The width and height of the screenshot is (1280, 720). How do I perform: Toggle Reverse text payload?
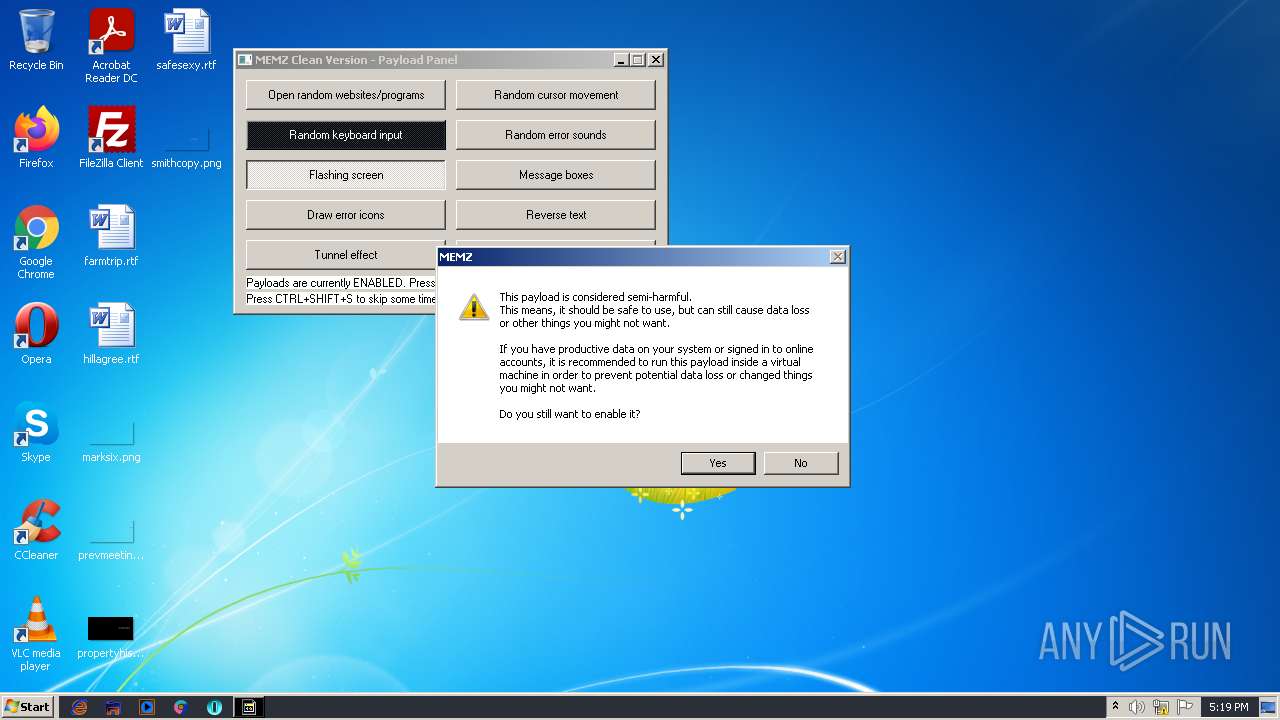click(x=556, y=215)
